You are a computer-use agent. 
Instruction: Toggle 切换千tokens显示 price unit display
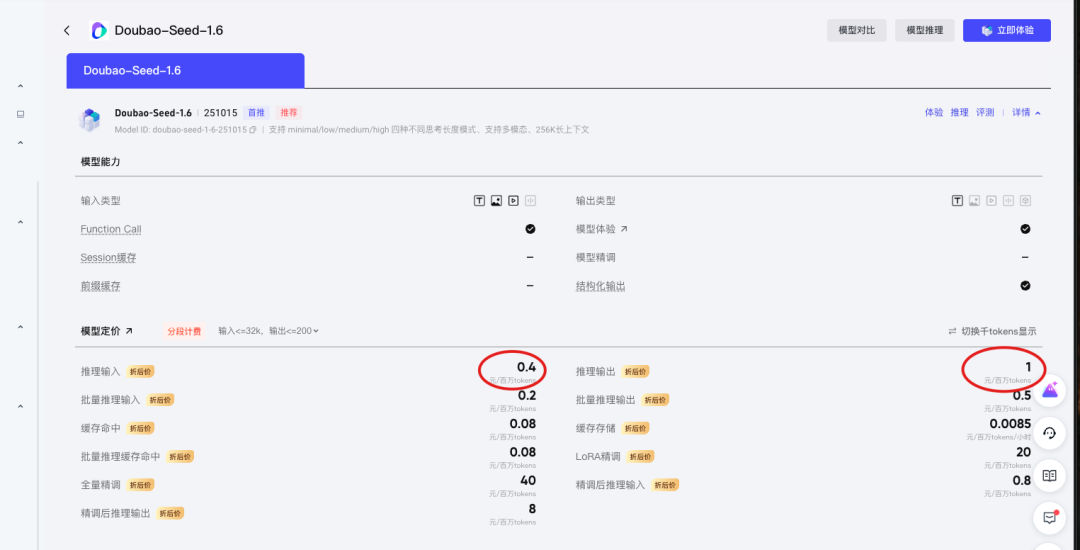click(x=992, y=331)
